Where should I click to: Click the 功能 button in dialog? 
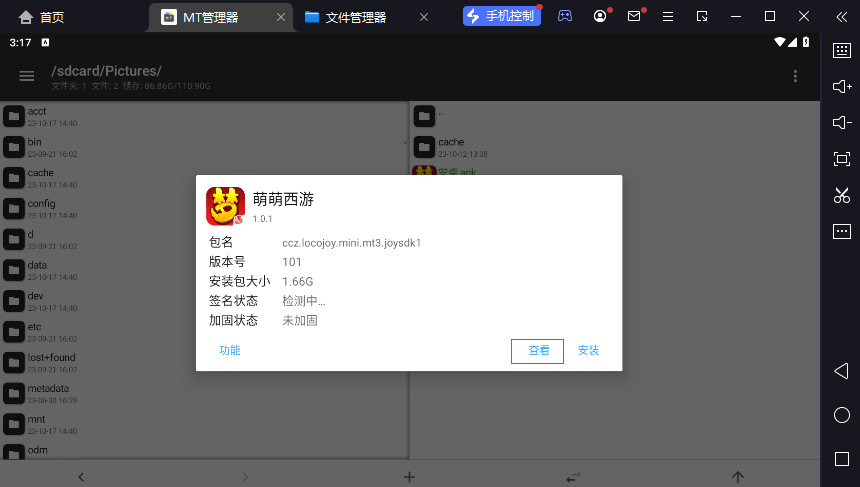click(230, 350)
